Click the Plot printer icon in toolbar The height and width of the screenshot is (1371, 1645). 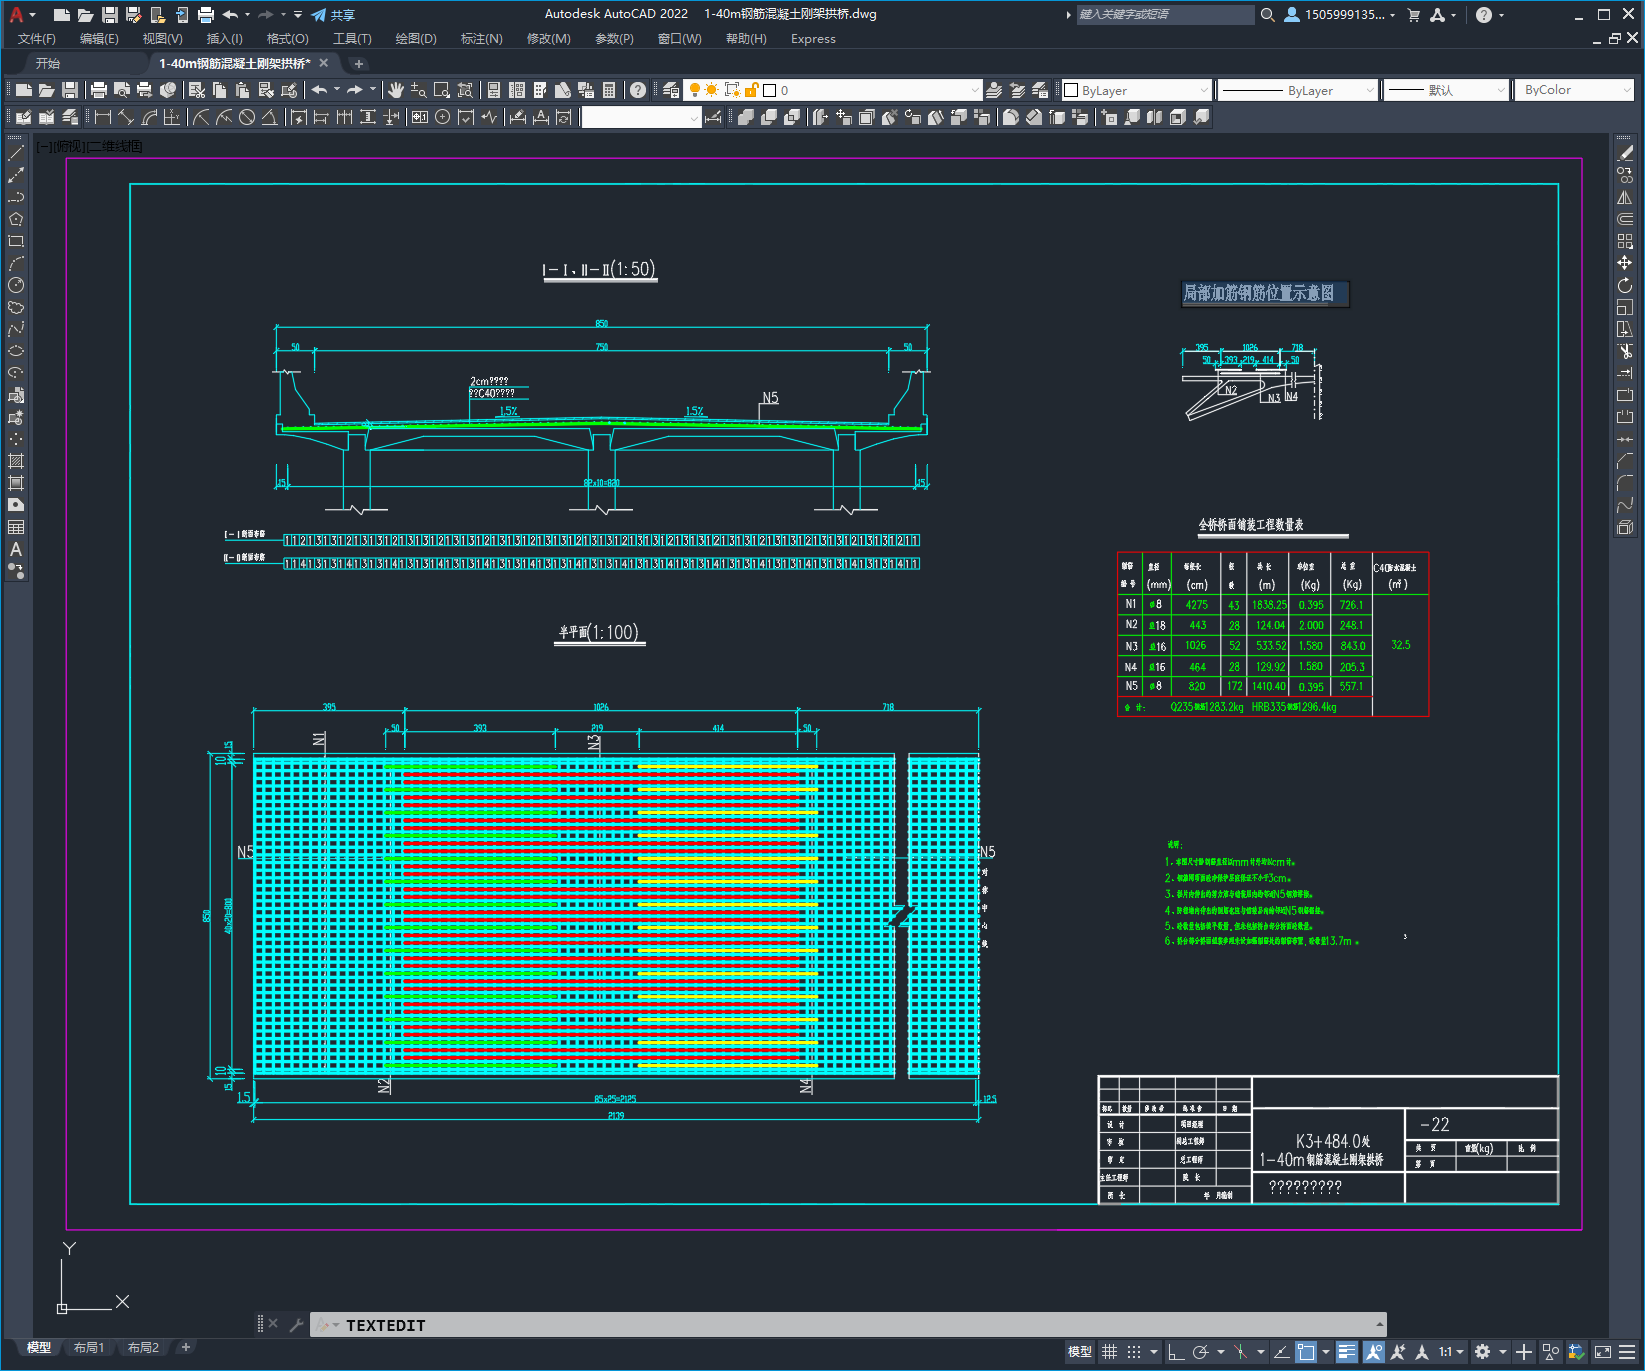tap(99, 90)
